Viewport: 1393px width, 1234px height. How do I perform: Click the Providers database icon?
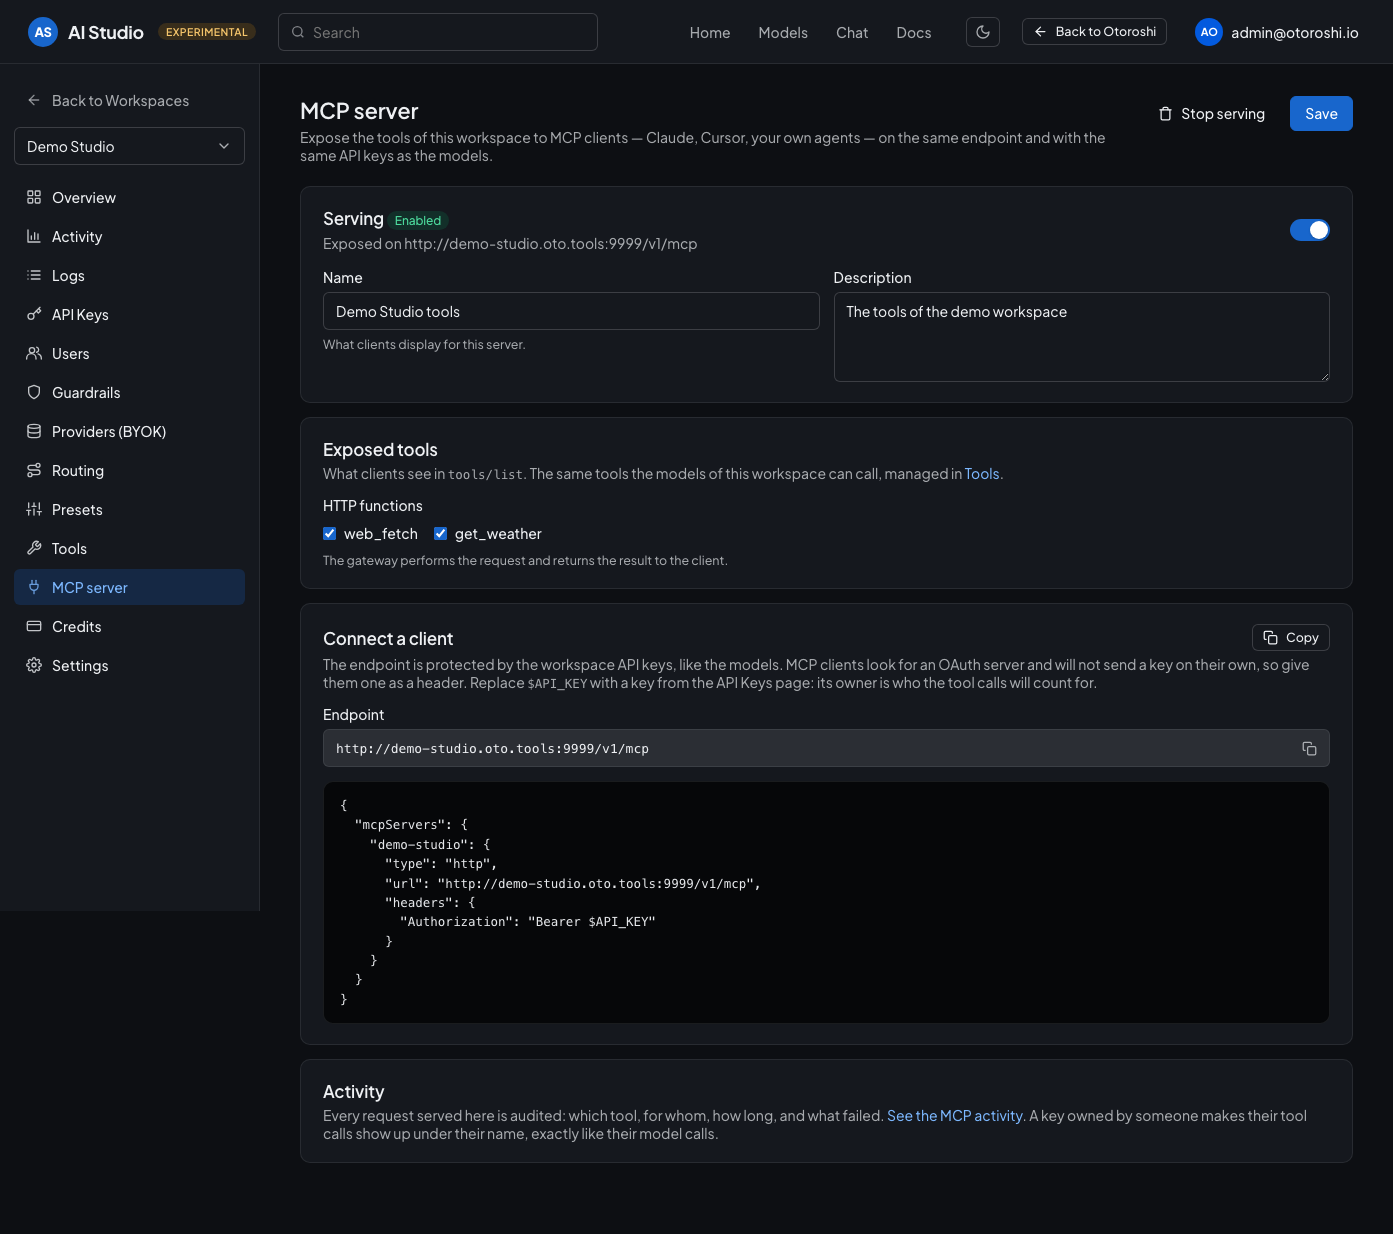point(34,431)
